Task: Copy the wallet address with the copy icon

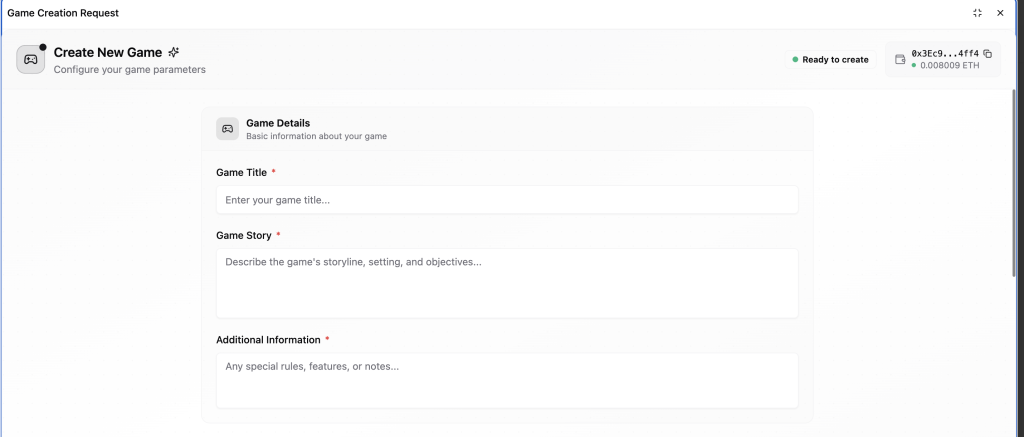Action: pos(987,54)
